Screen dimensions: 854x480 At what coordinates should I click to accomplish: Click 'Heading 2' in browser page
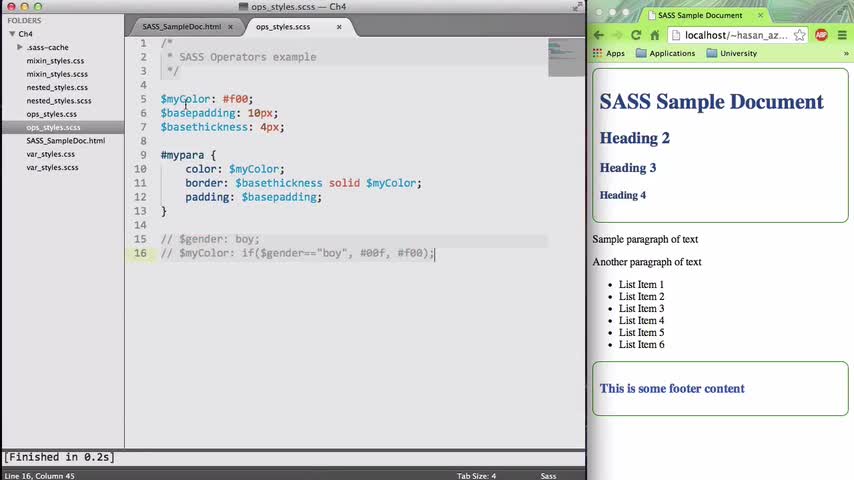[635, 138]
